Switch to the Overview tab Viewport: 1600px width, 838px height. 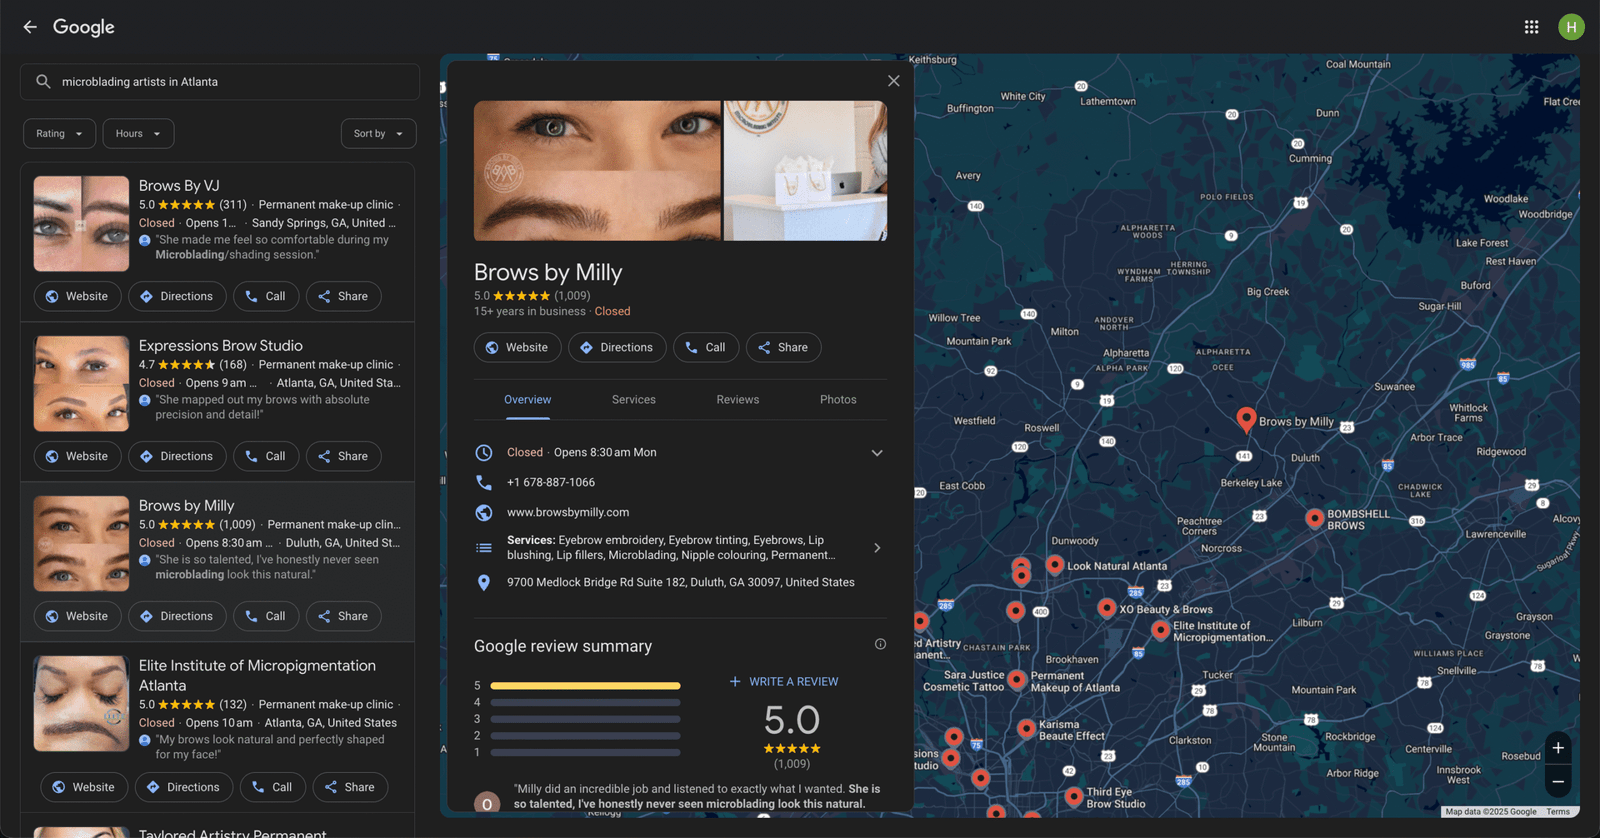(527, 400)
